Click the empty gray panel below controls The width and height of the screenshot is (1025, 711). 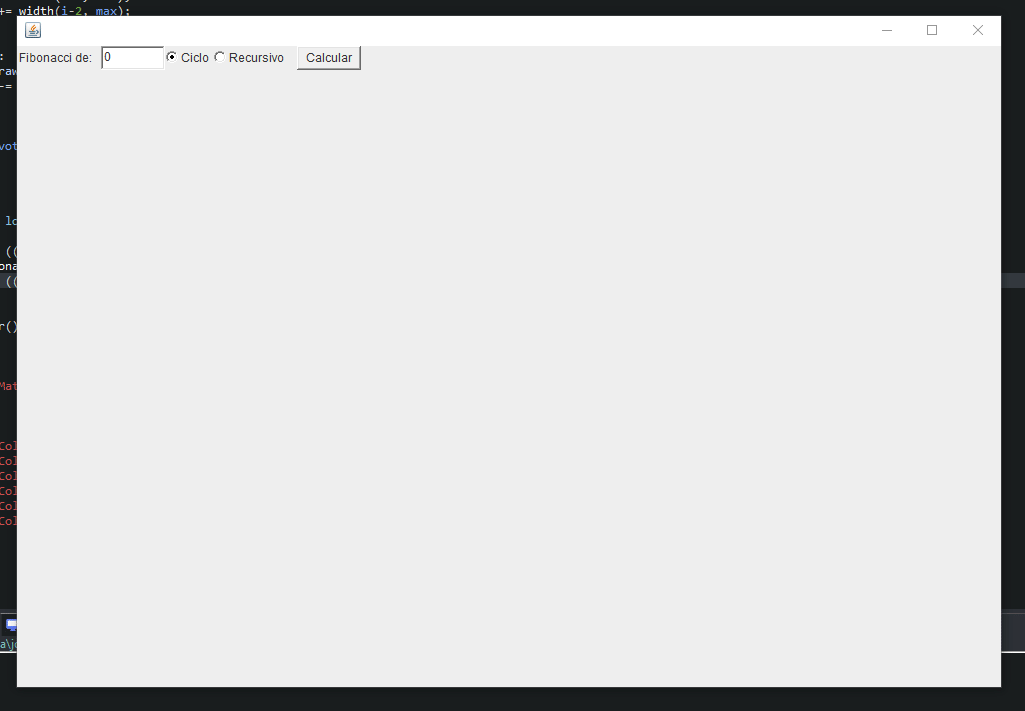pos(509,378)
